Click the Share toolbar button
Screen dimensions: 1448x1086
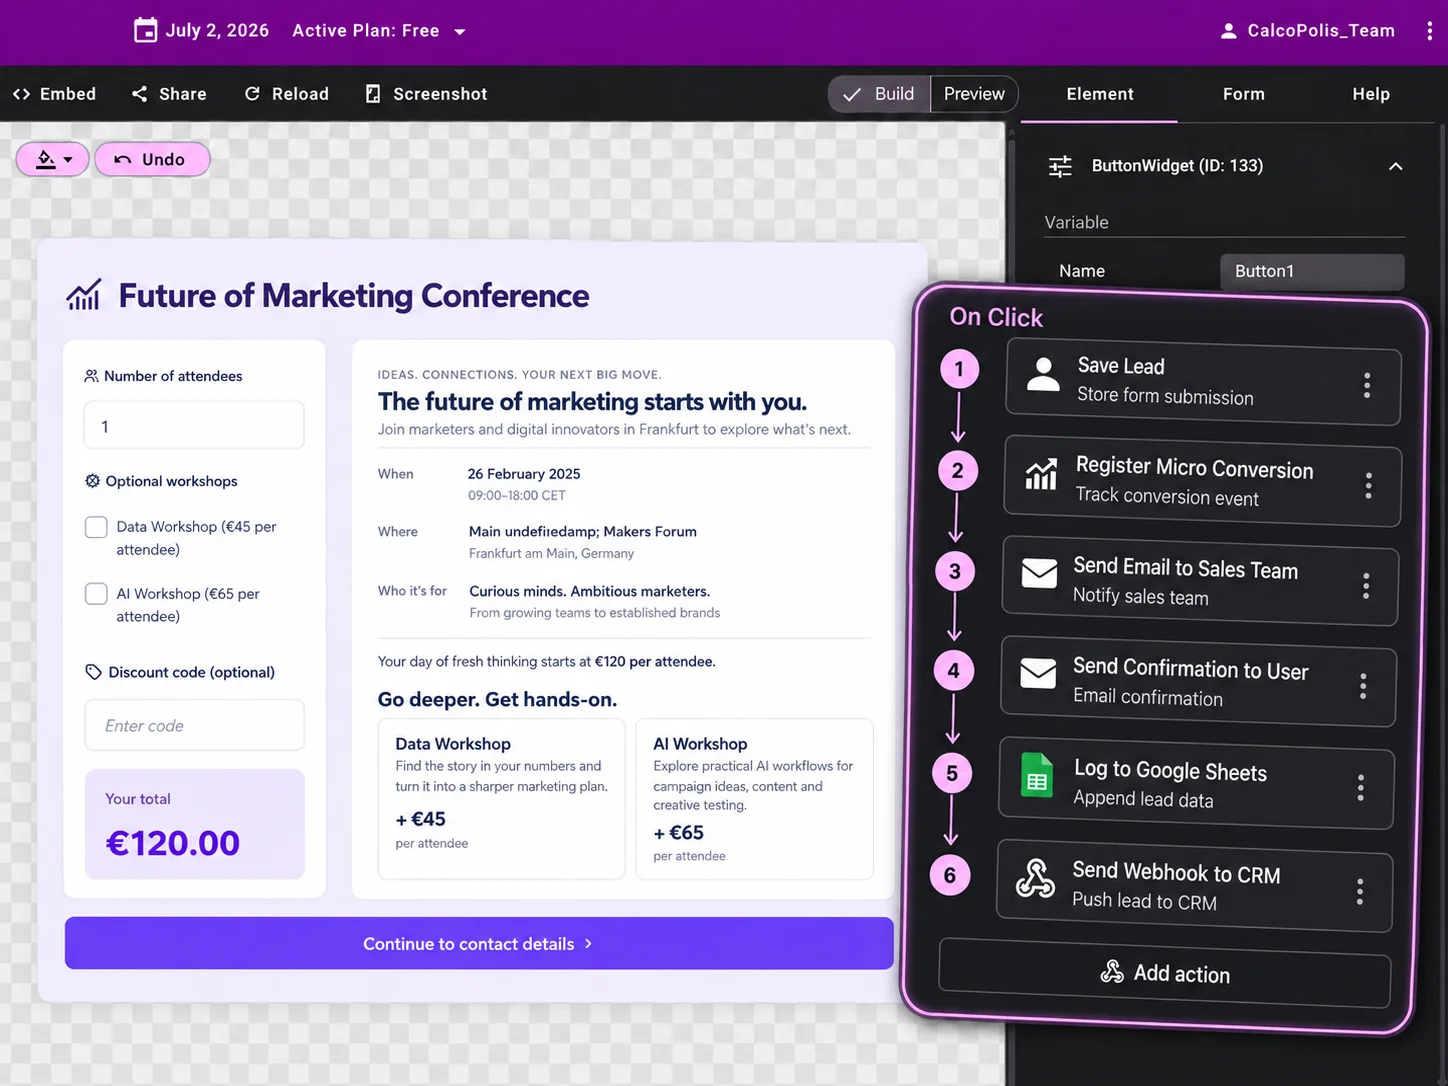point(169,94)
